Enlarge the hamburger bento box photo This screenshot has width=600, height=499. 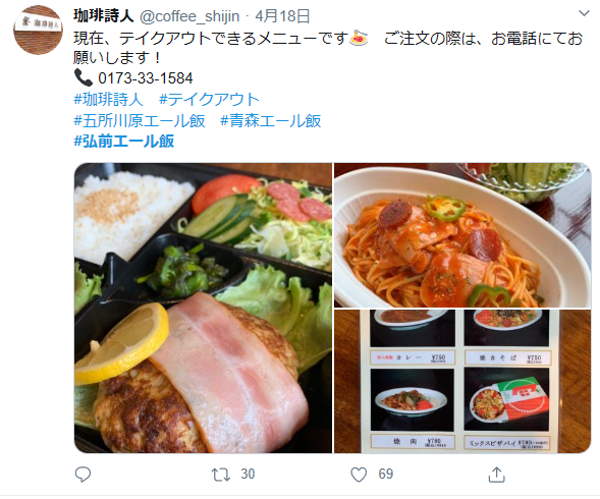(x=203, y=308)
